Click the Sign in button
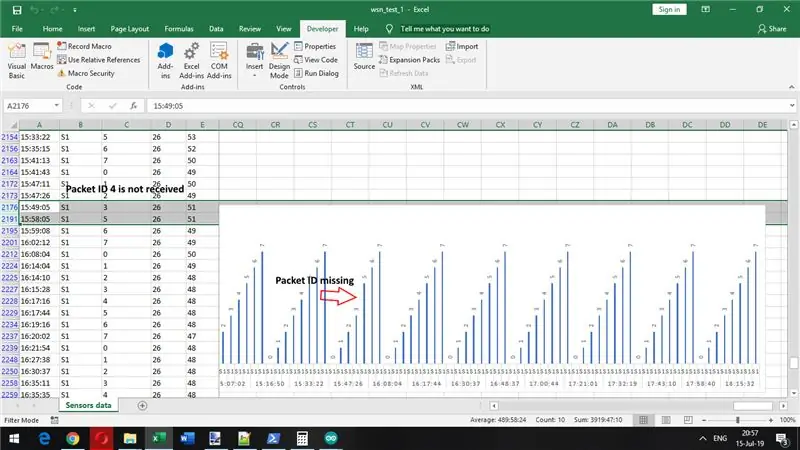Screen dimensions: 800x450 point(669,9)
